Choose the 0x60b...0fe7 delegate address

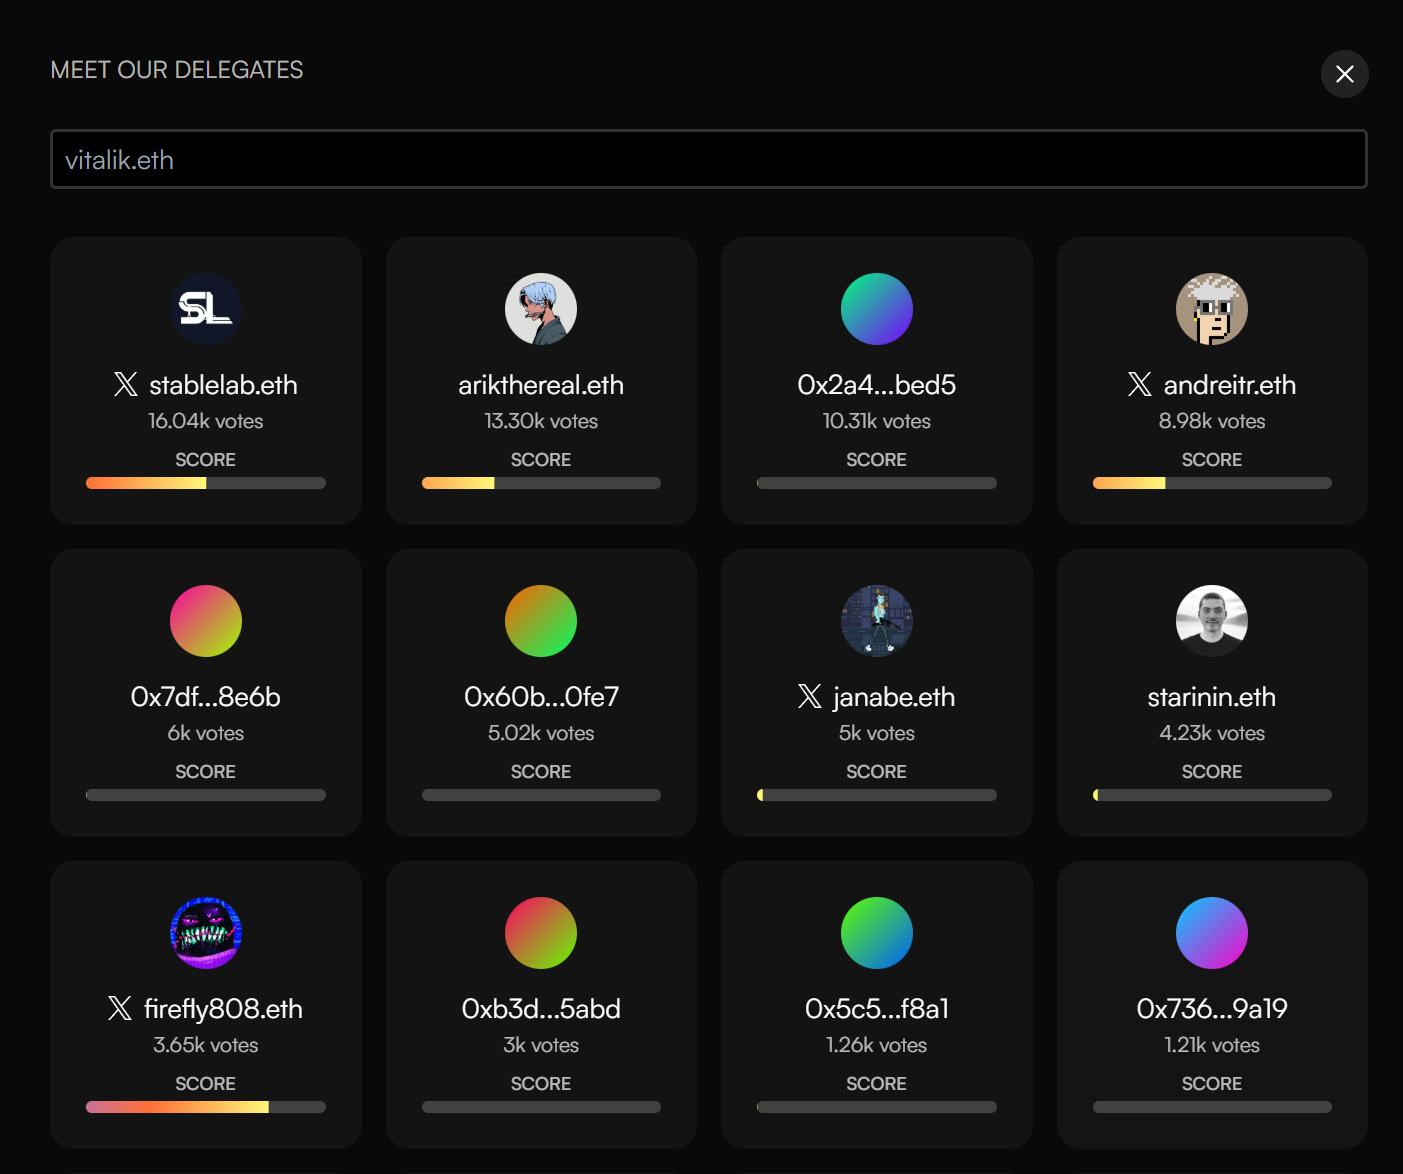click(541, 697)
